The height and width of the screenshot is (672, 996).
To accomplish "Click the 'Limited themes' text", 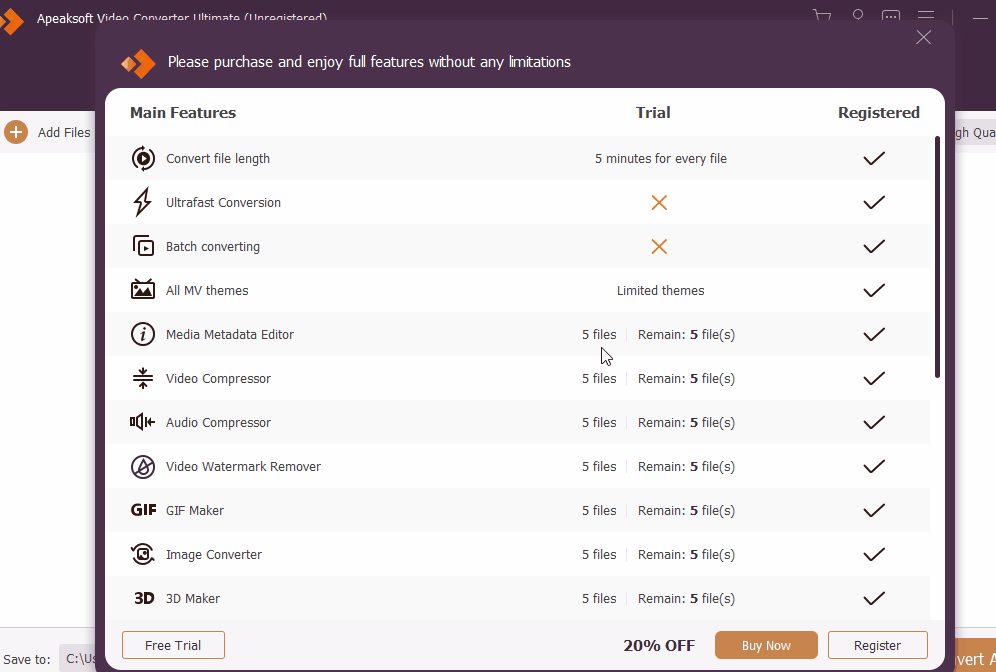I will tap(661, 290).
